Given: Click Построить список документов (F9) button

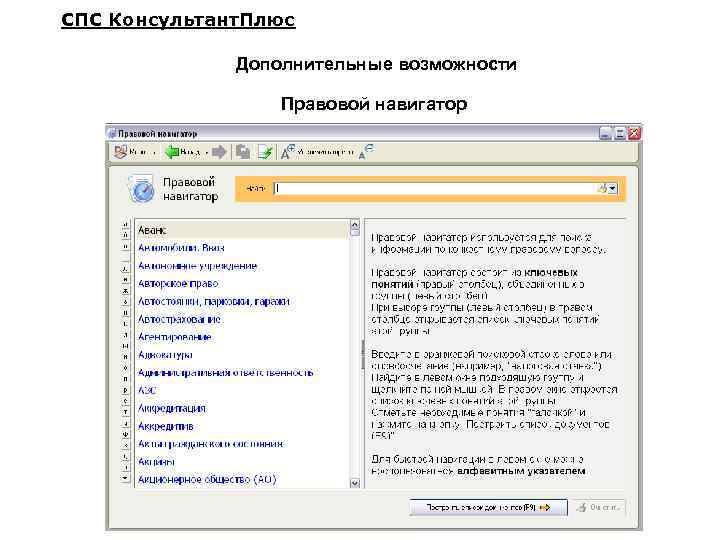Looking at the screenshot, I should click(488, 507).
